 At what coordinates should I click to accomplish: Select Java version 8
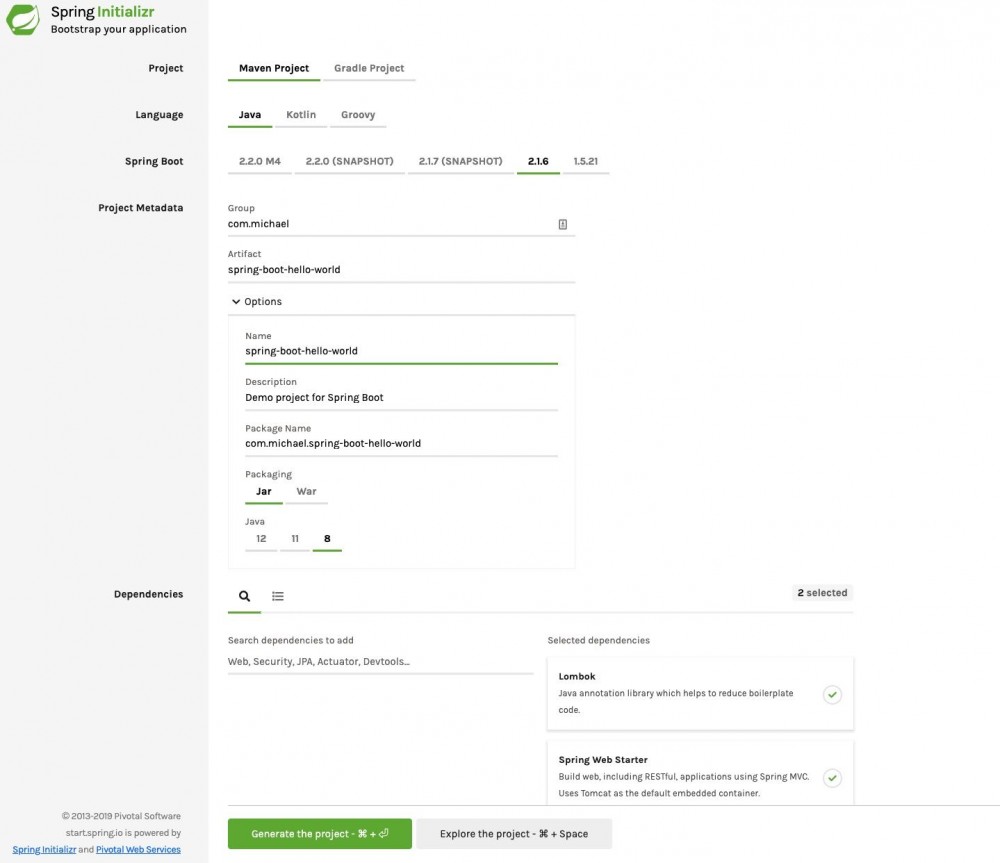coord(327,539)
